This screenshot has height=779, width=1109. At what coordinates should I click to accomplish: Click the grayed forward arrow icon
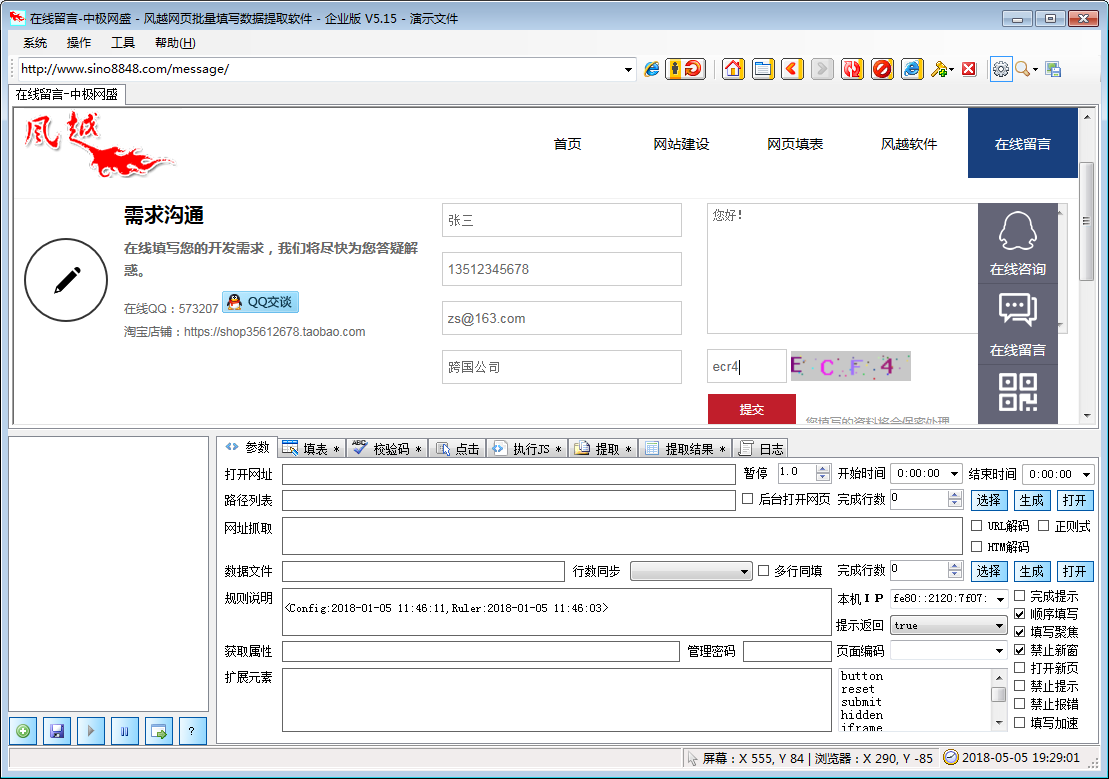pyautogui.click(x=822, y=69)
